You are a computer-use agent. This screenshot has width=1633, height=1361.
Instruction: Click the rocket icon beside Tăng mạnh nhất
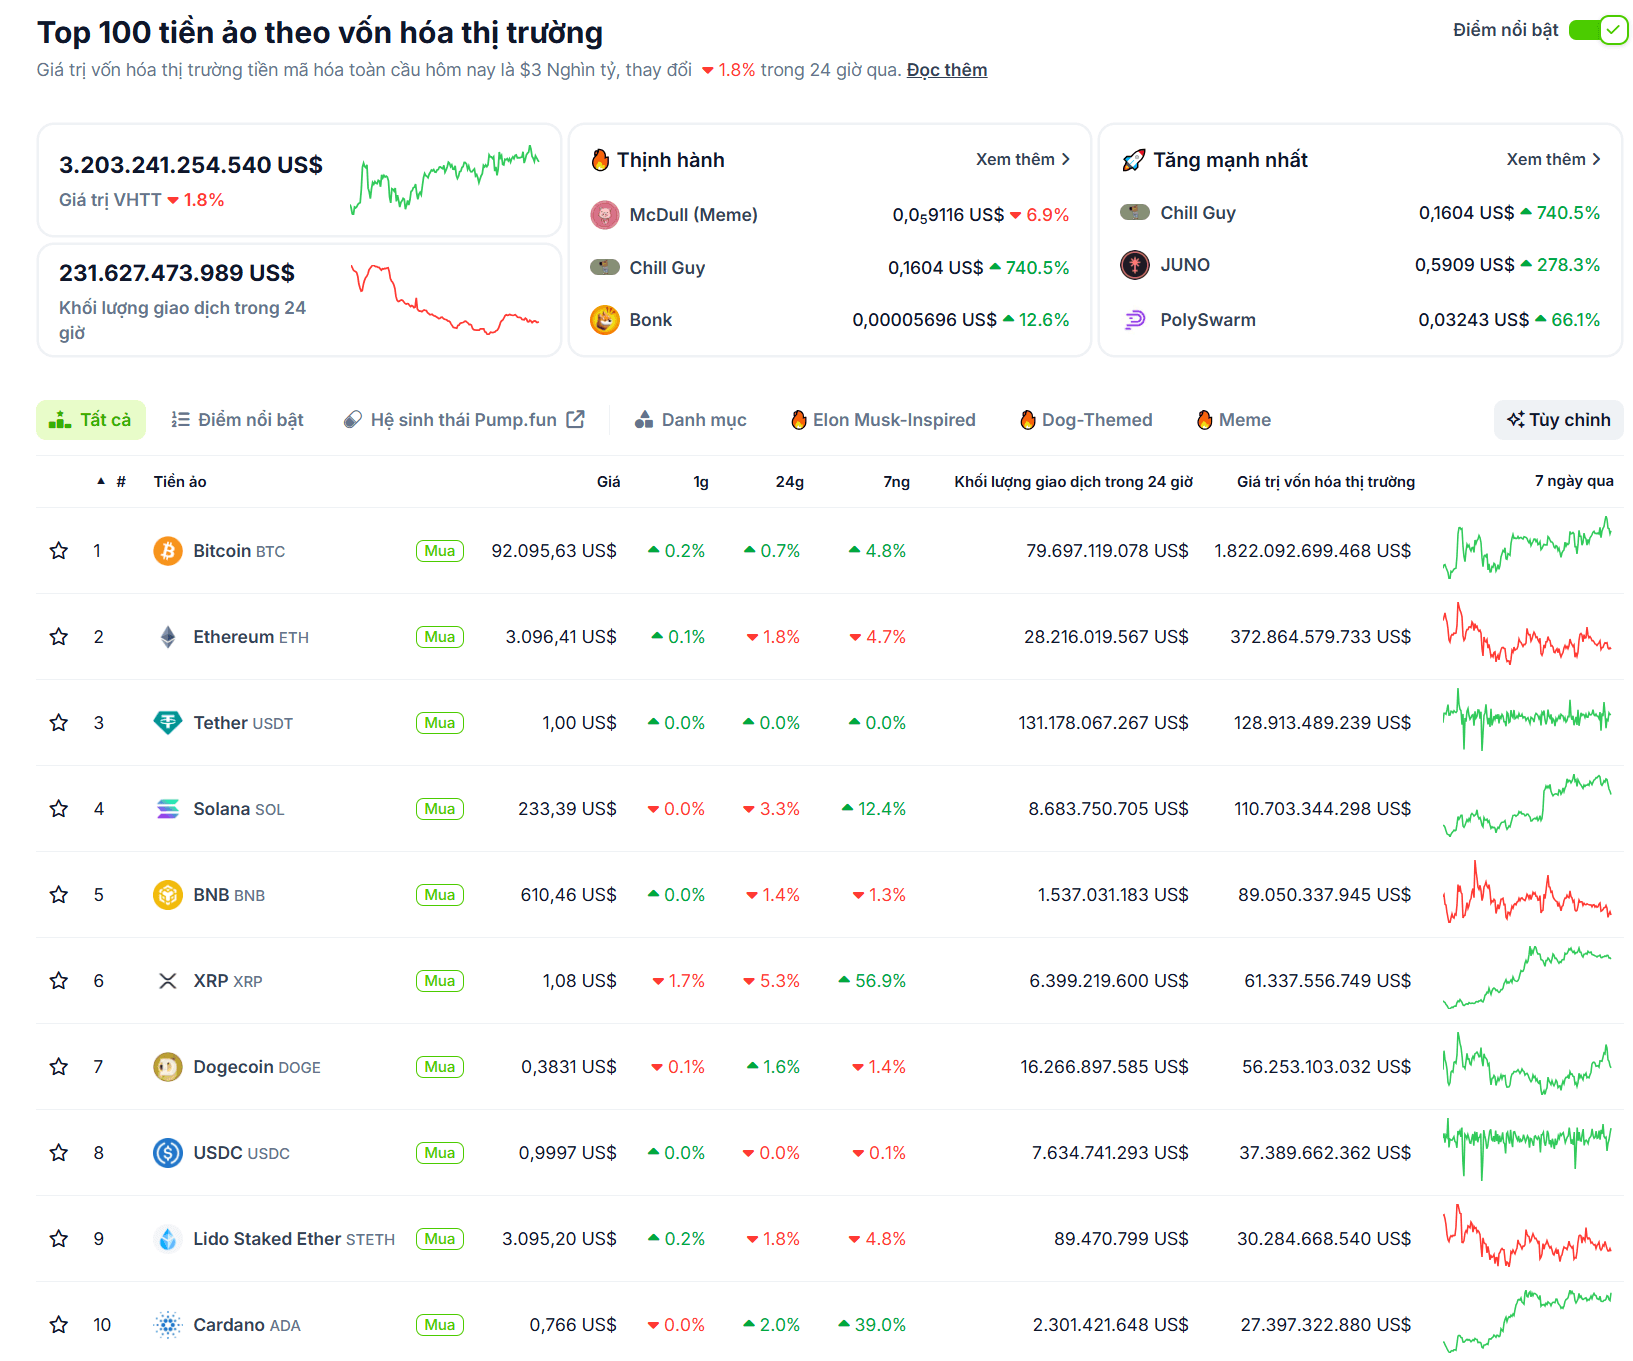(1133, 160)
